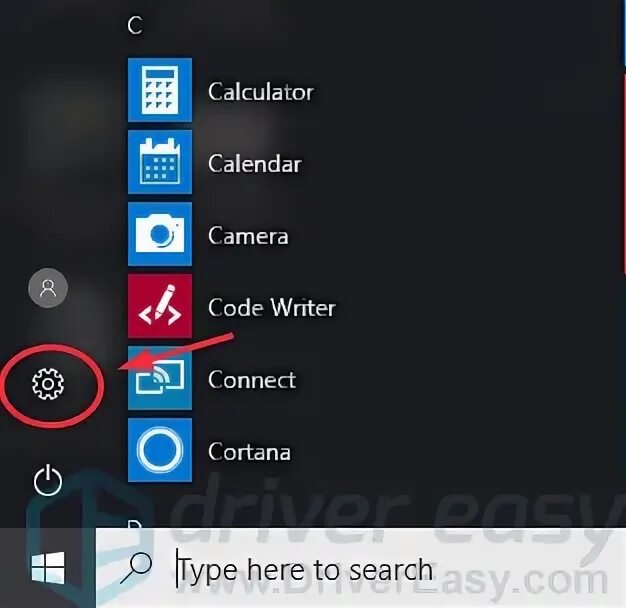This screenshot has width=626, height=608.
Task: Open the letter C group header
Action: tap(135, 25)
